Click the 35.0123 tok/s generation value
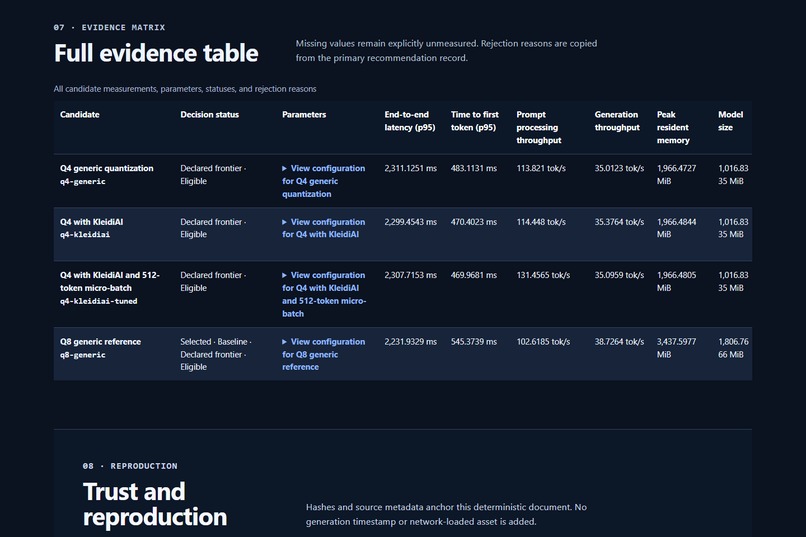Screen dimensions: 806x537 (619, 168)
